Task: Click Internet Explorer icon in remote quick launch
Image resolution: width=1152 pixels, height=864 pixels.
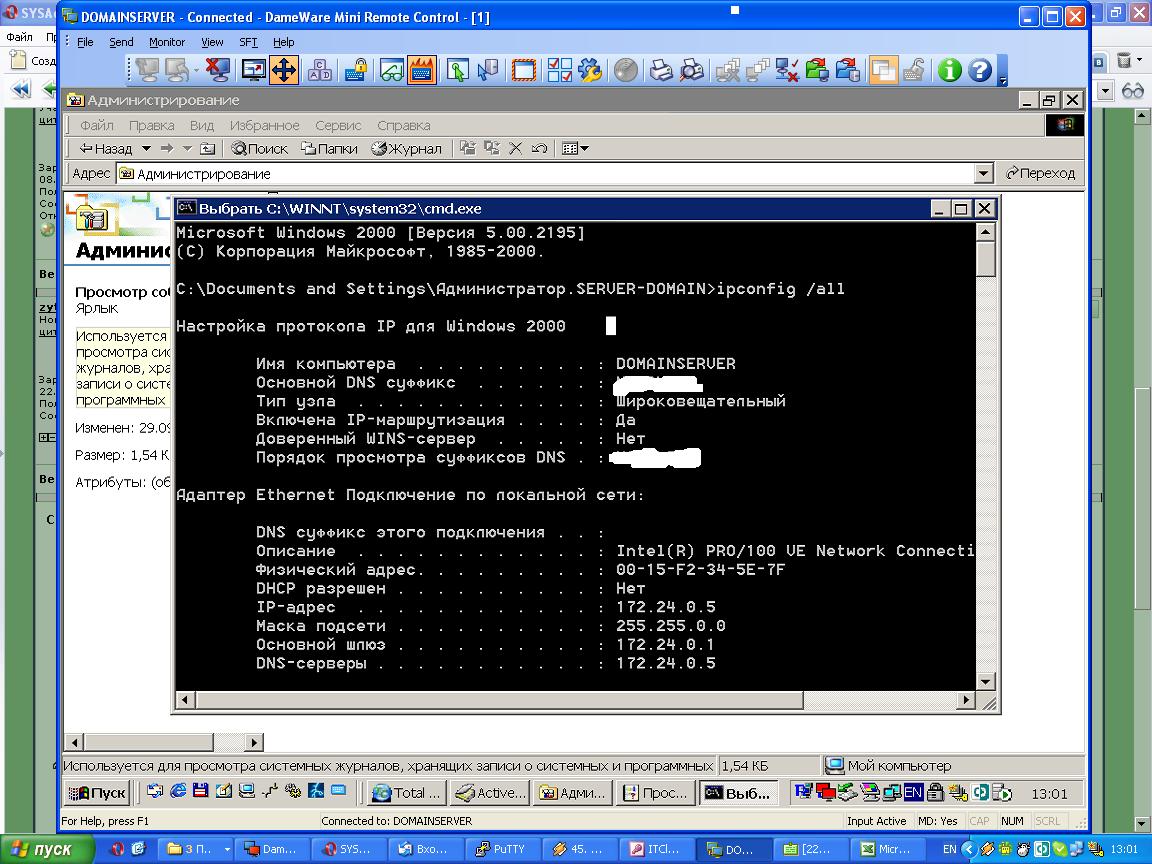Action: pos(178,791)
